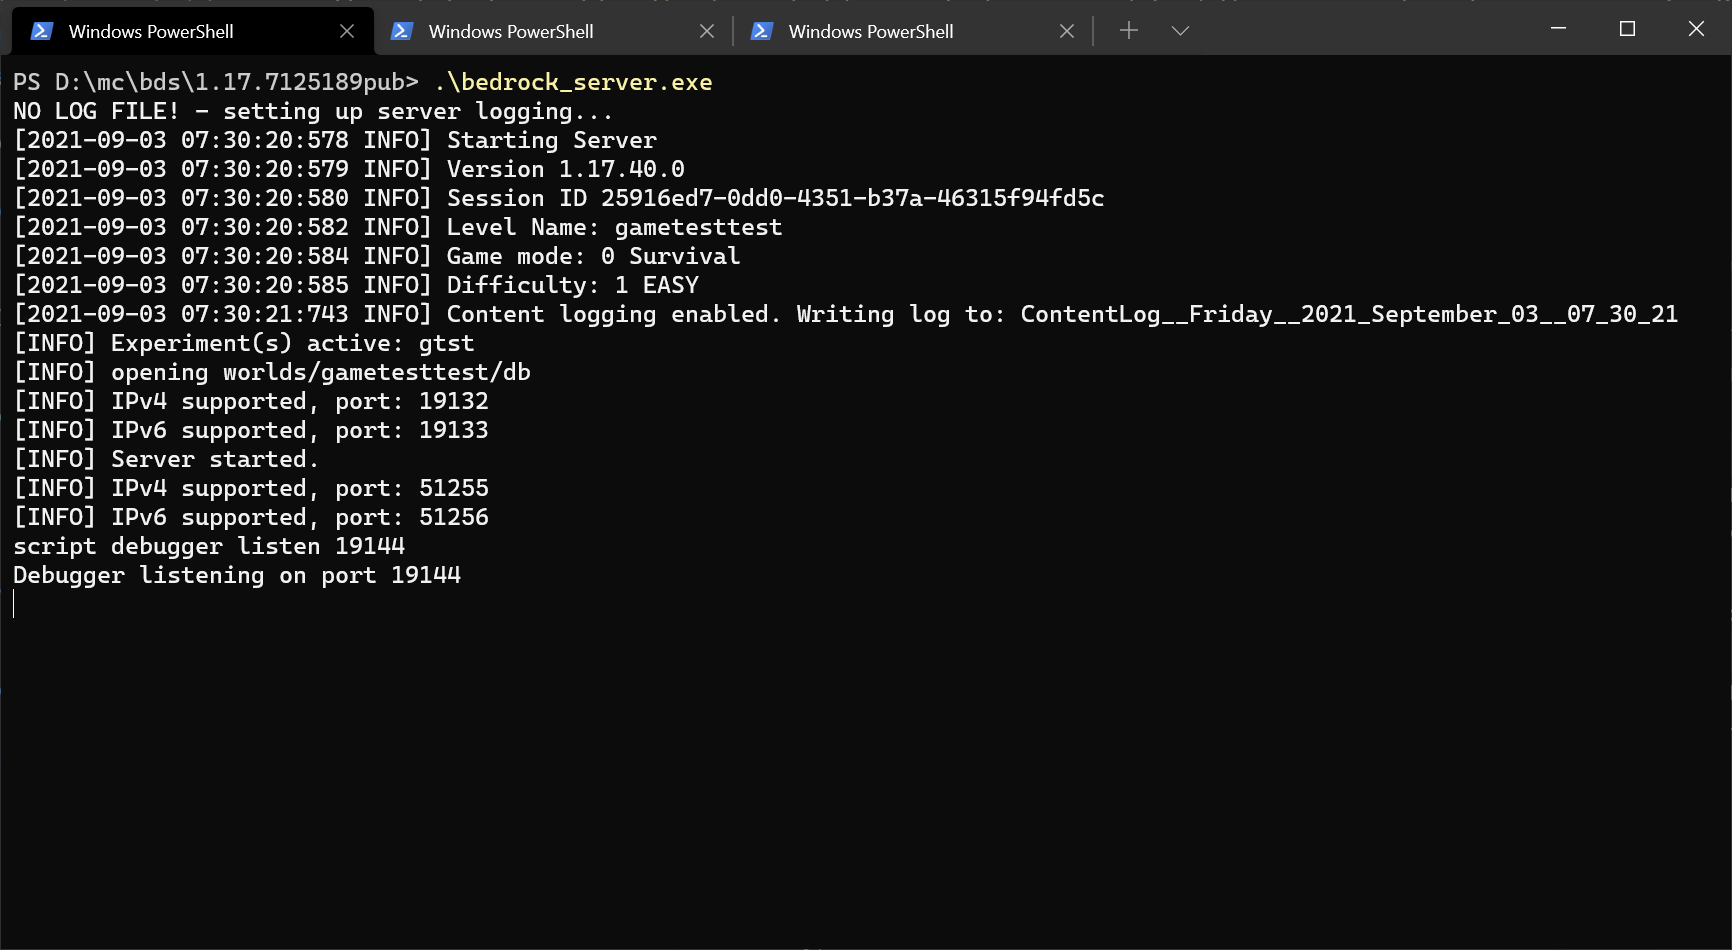Place cursor at the blinking terminal prompt
Image resolution: width=1732 pixels, height=950 pixels.
[x=14, y=604]
